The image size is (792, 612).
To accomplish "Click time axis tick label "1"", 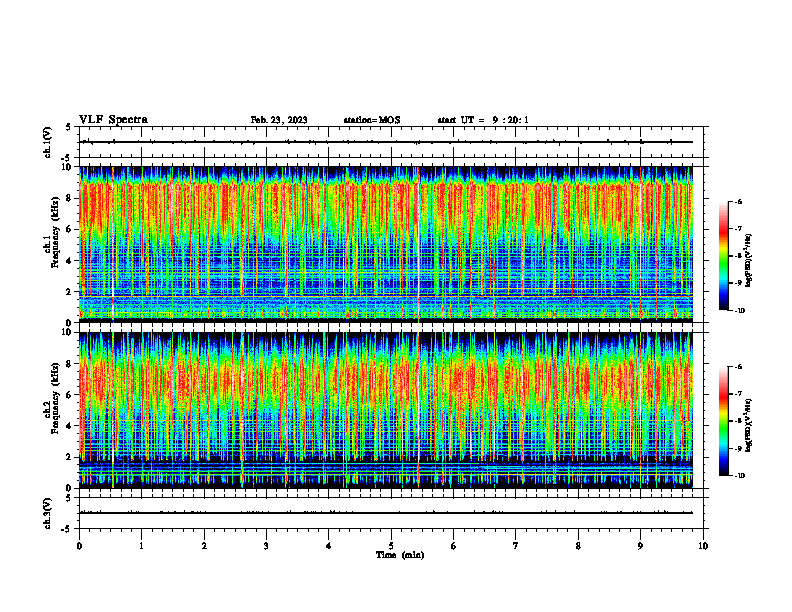I will 141,546.
